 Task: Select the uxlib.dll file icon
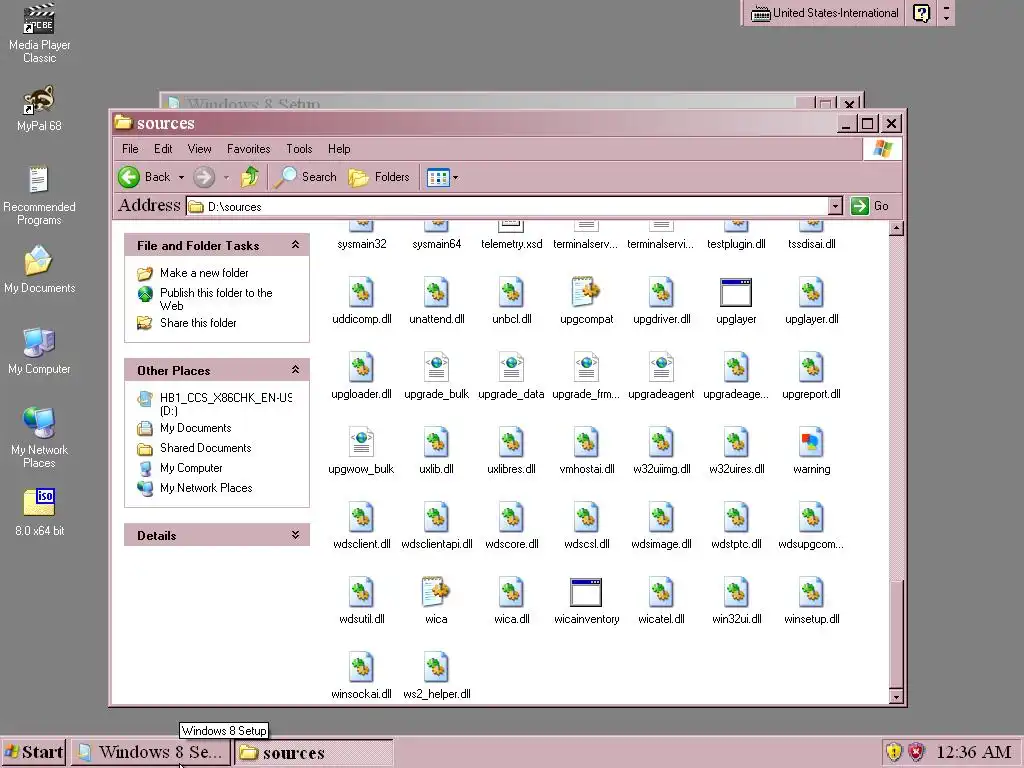point(436,442)
